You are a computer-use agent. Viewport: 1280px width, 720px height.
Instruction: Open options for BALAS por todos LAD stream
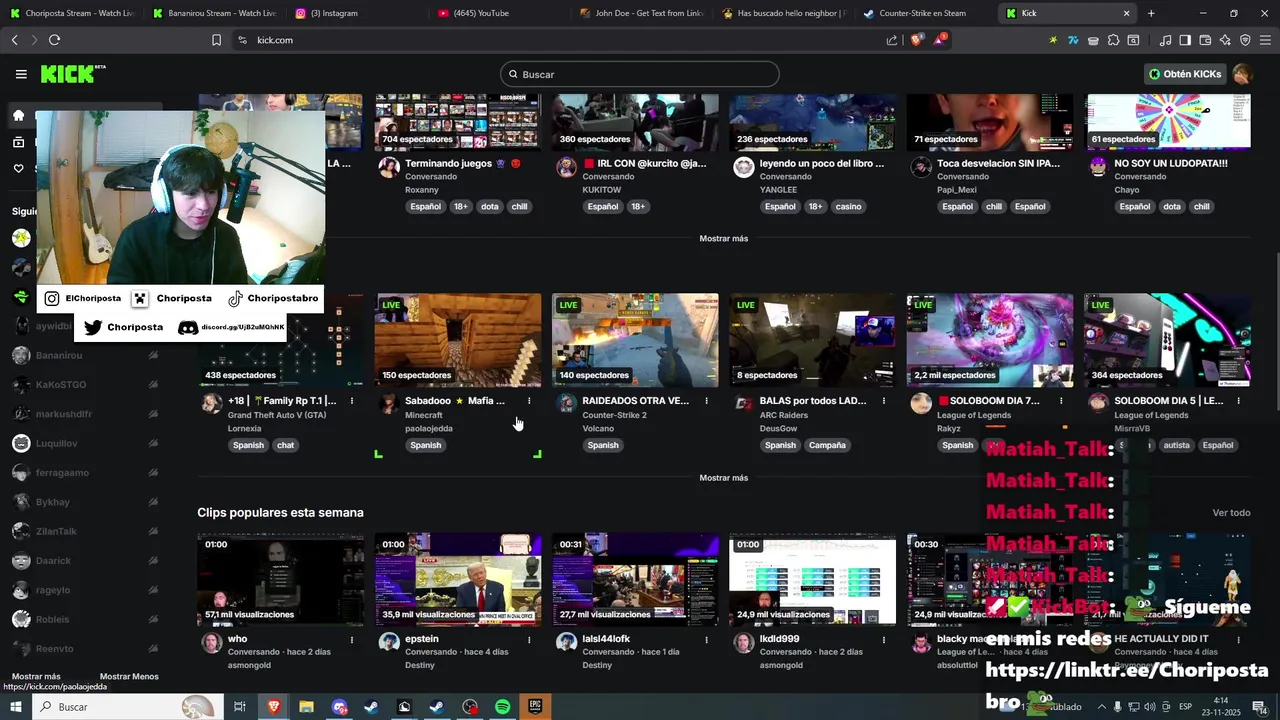(x=884, y=401)
